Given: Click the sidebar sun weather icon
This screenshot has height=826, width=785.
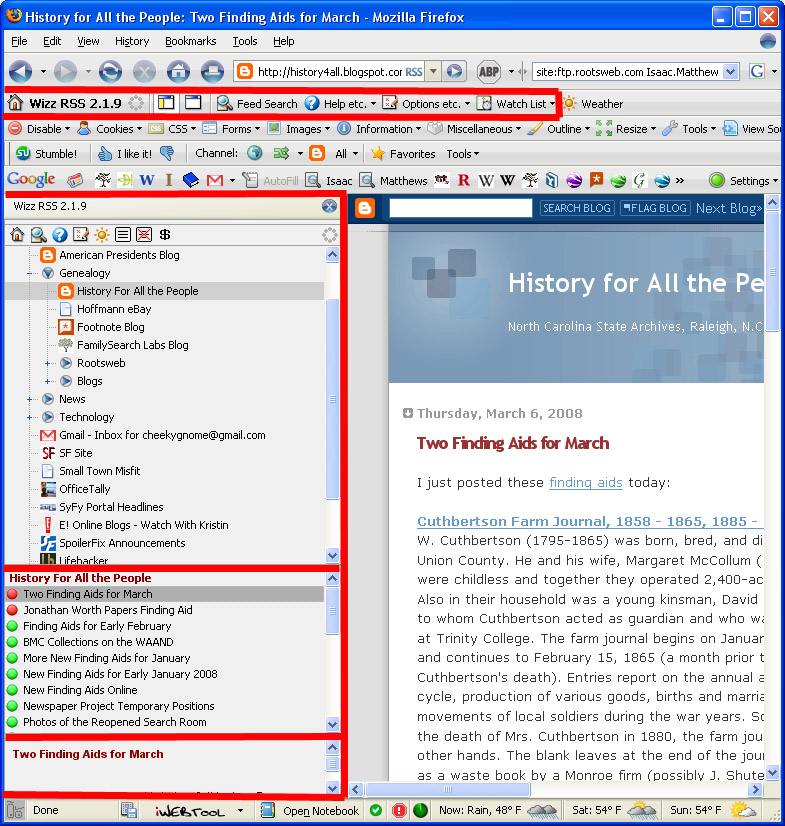Looking at the screenshot, I should pos(102,234).
